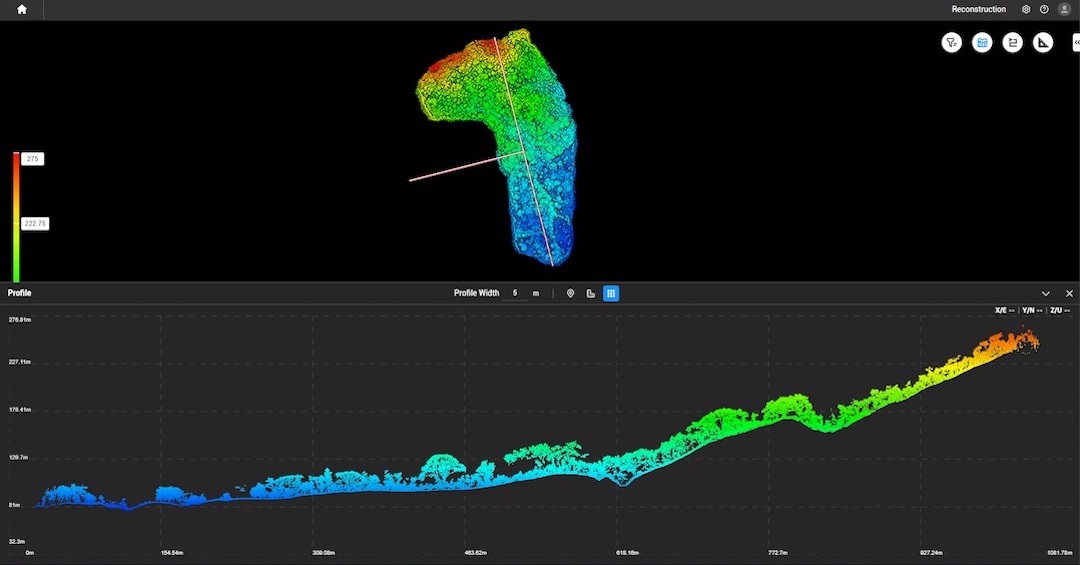The image size is (1080, 565).
Task: Toggle the blue highlighted profile section tool
Action: tap(982, 42)
